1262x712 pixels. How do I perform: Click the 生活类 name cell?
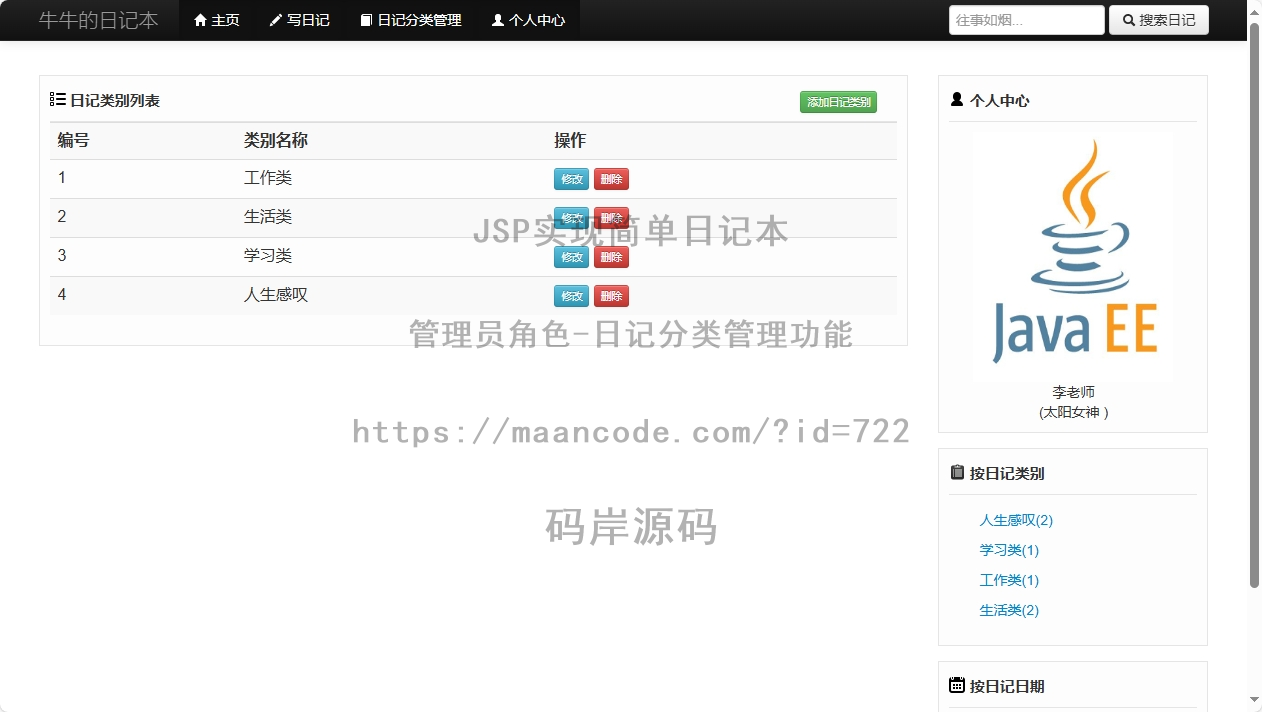[268, 217]
